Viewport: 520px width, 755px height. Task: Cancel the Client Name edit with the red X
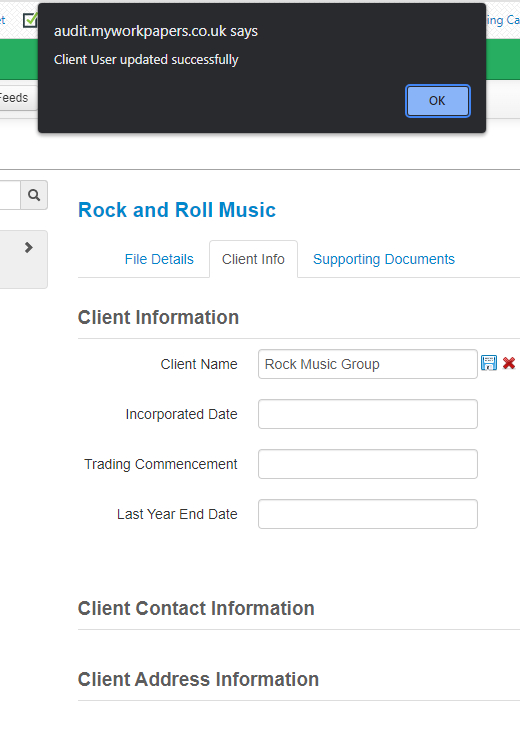click(509, 363)
